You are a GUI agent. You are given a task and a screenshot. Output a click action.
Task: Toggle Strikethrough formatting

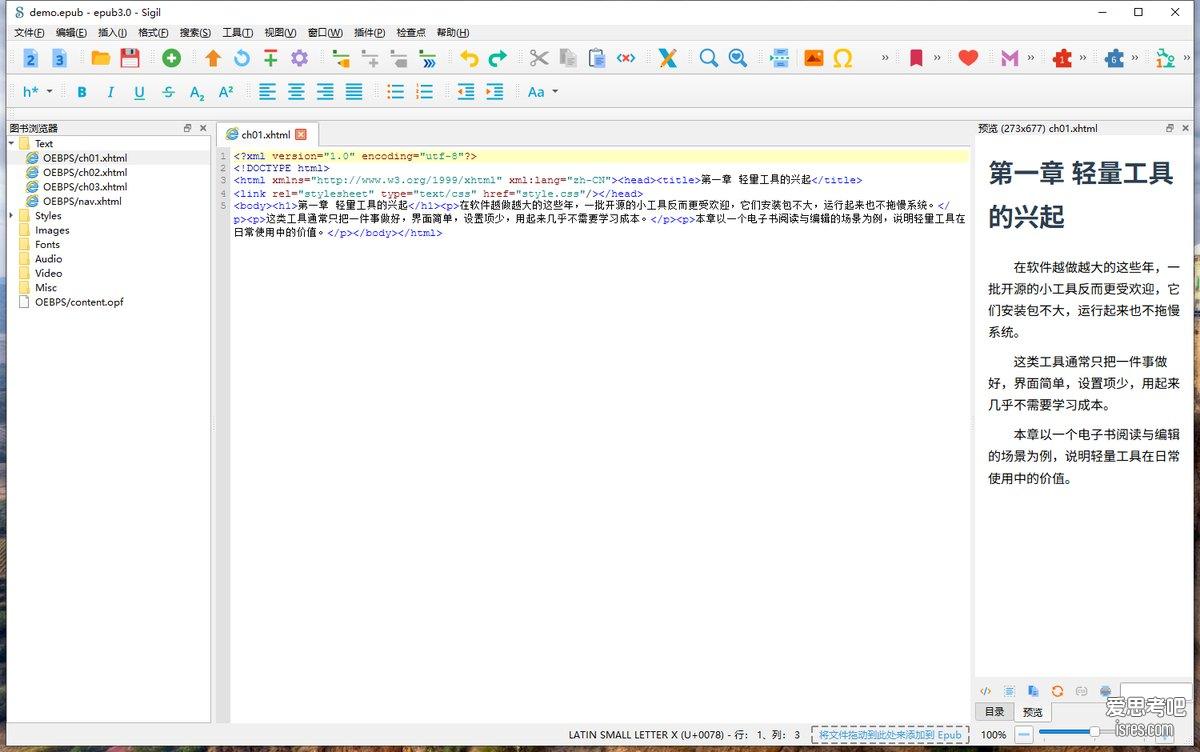[x=168, y=92]
